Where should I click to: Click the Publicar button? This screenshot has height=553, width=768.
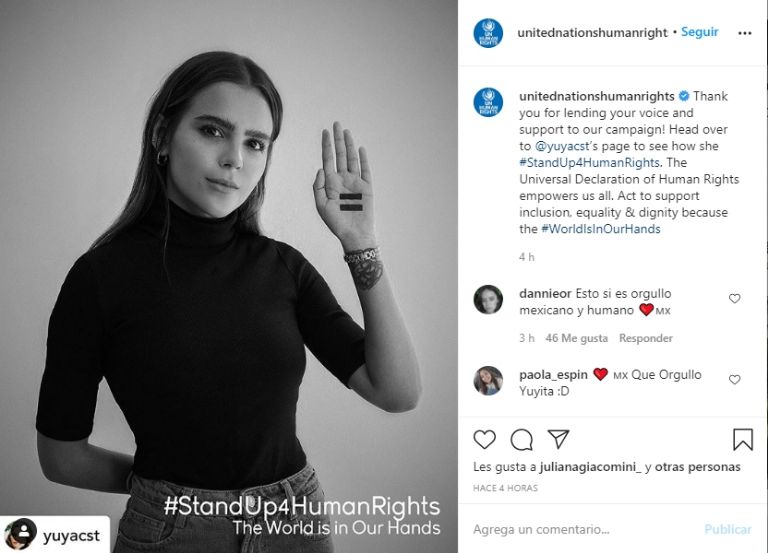tap(727, 529)
